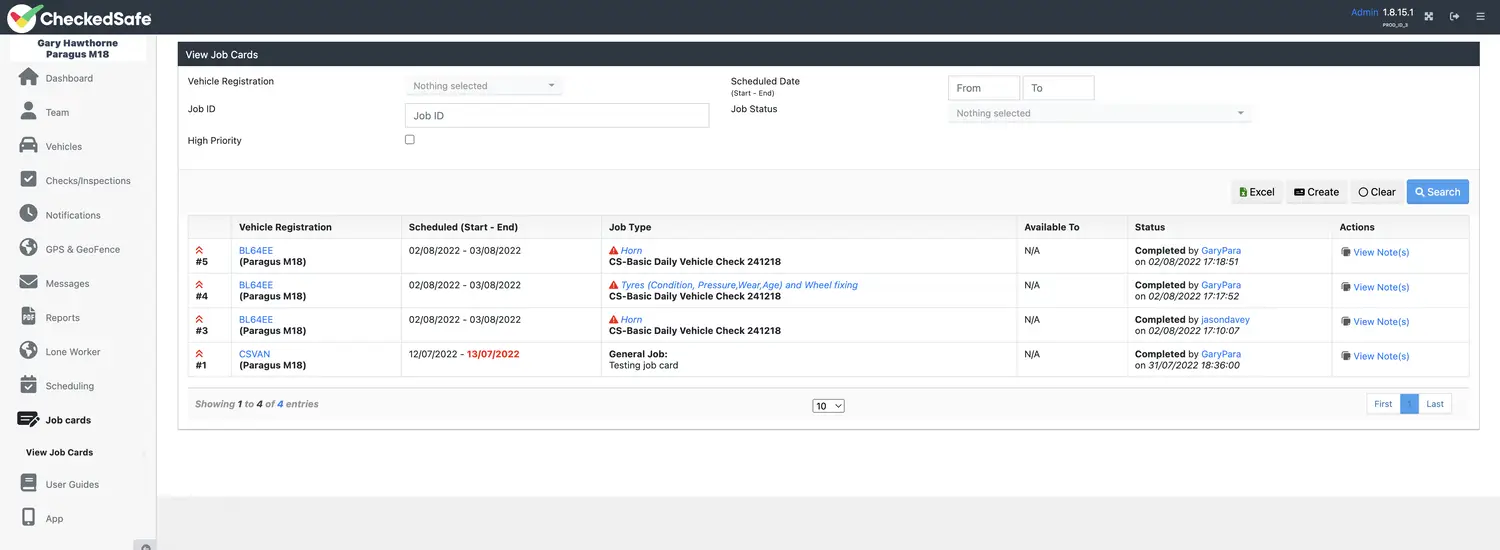The height and width of the screenshot is (550, 1500).
Task: Click the Vehicles car icon
Action: point(28,146)
